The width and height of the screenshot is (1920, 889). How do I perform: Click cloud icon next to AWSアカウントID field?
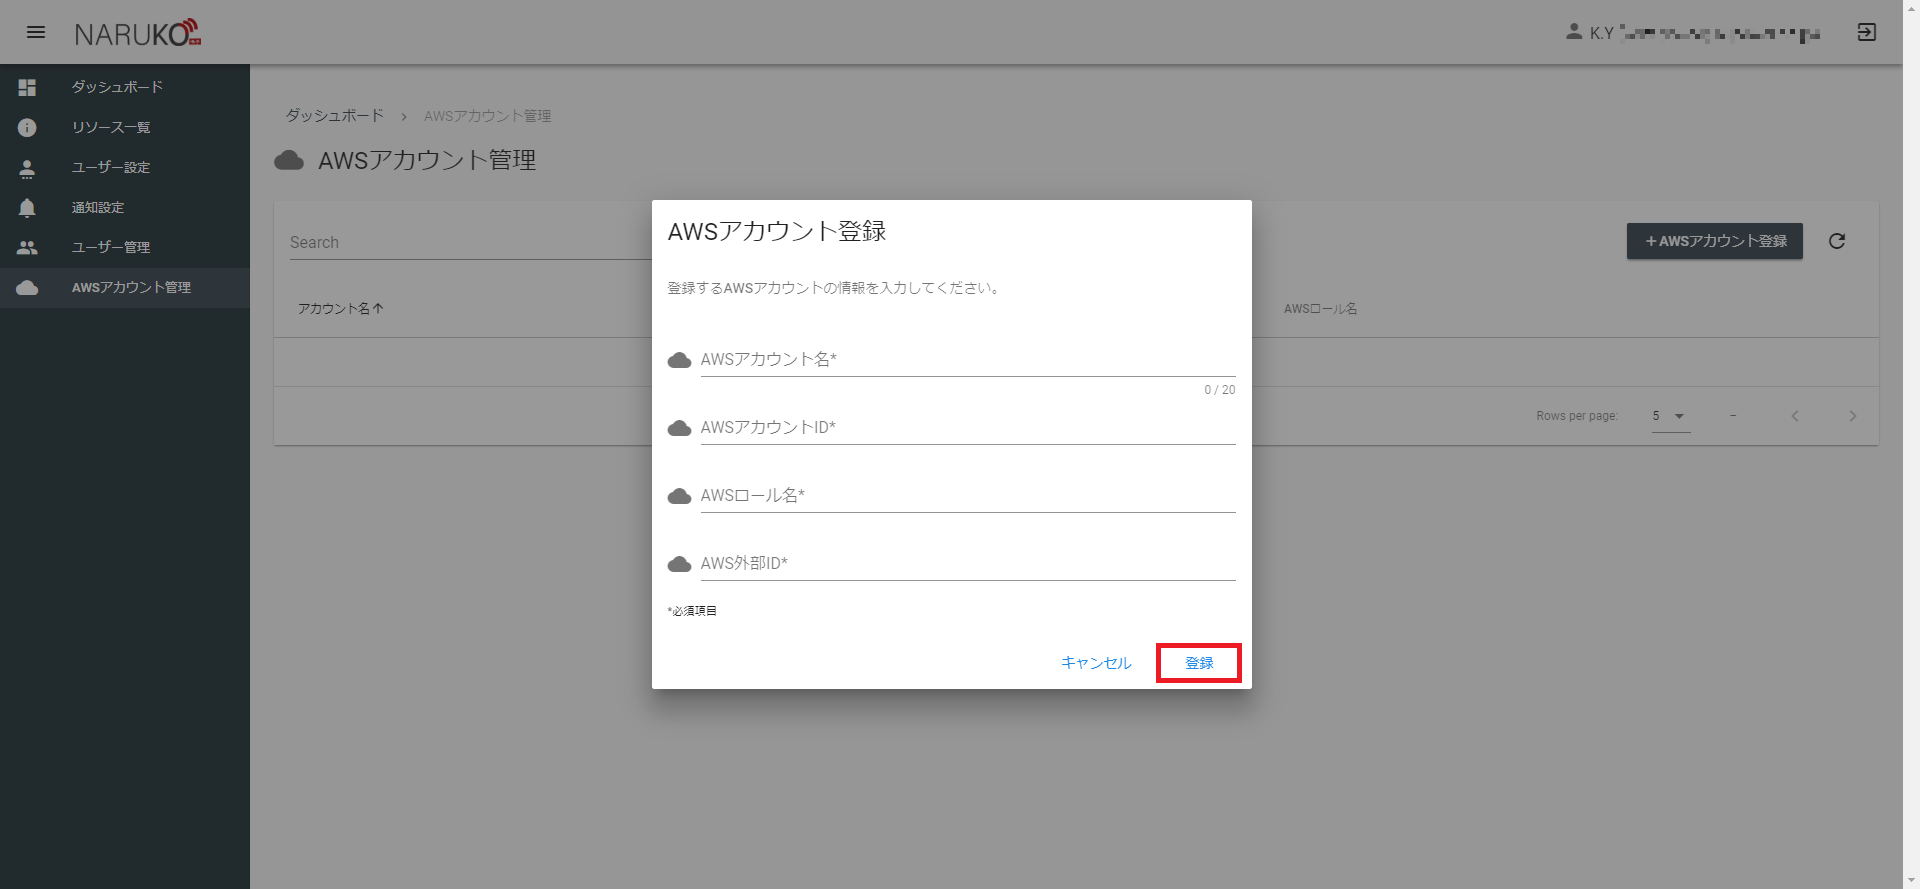pos(679,428)
